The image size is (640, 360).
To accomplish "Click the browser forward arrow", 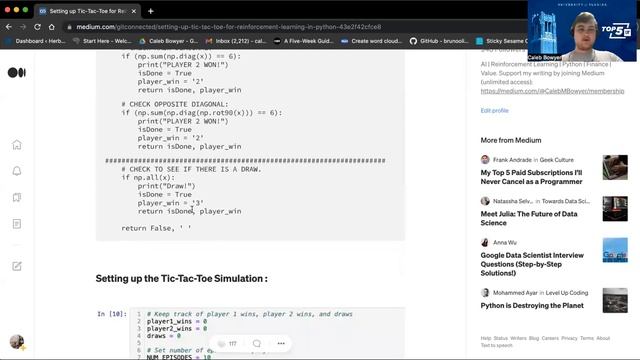I will (23, 27).
